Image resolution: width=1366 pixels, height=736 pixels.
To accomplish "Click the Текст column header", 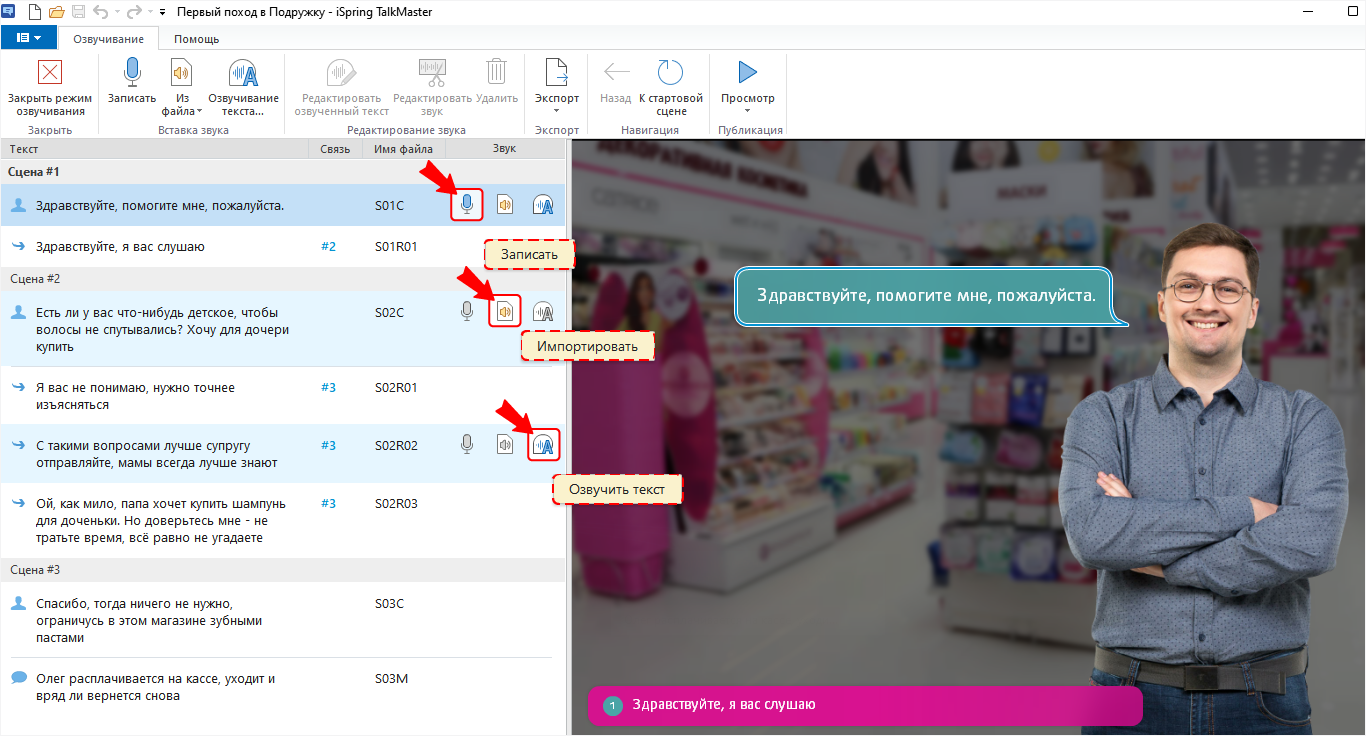I will click(153, 149).
